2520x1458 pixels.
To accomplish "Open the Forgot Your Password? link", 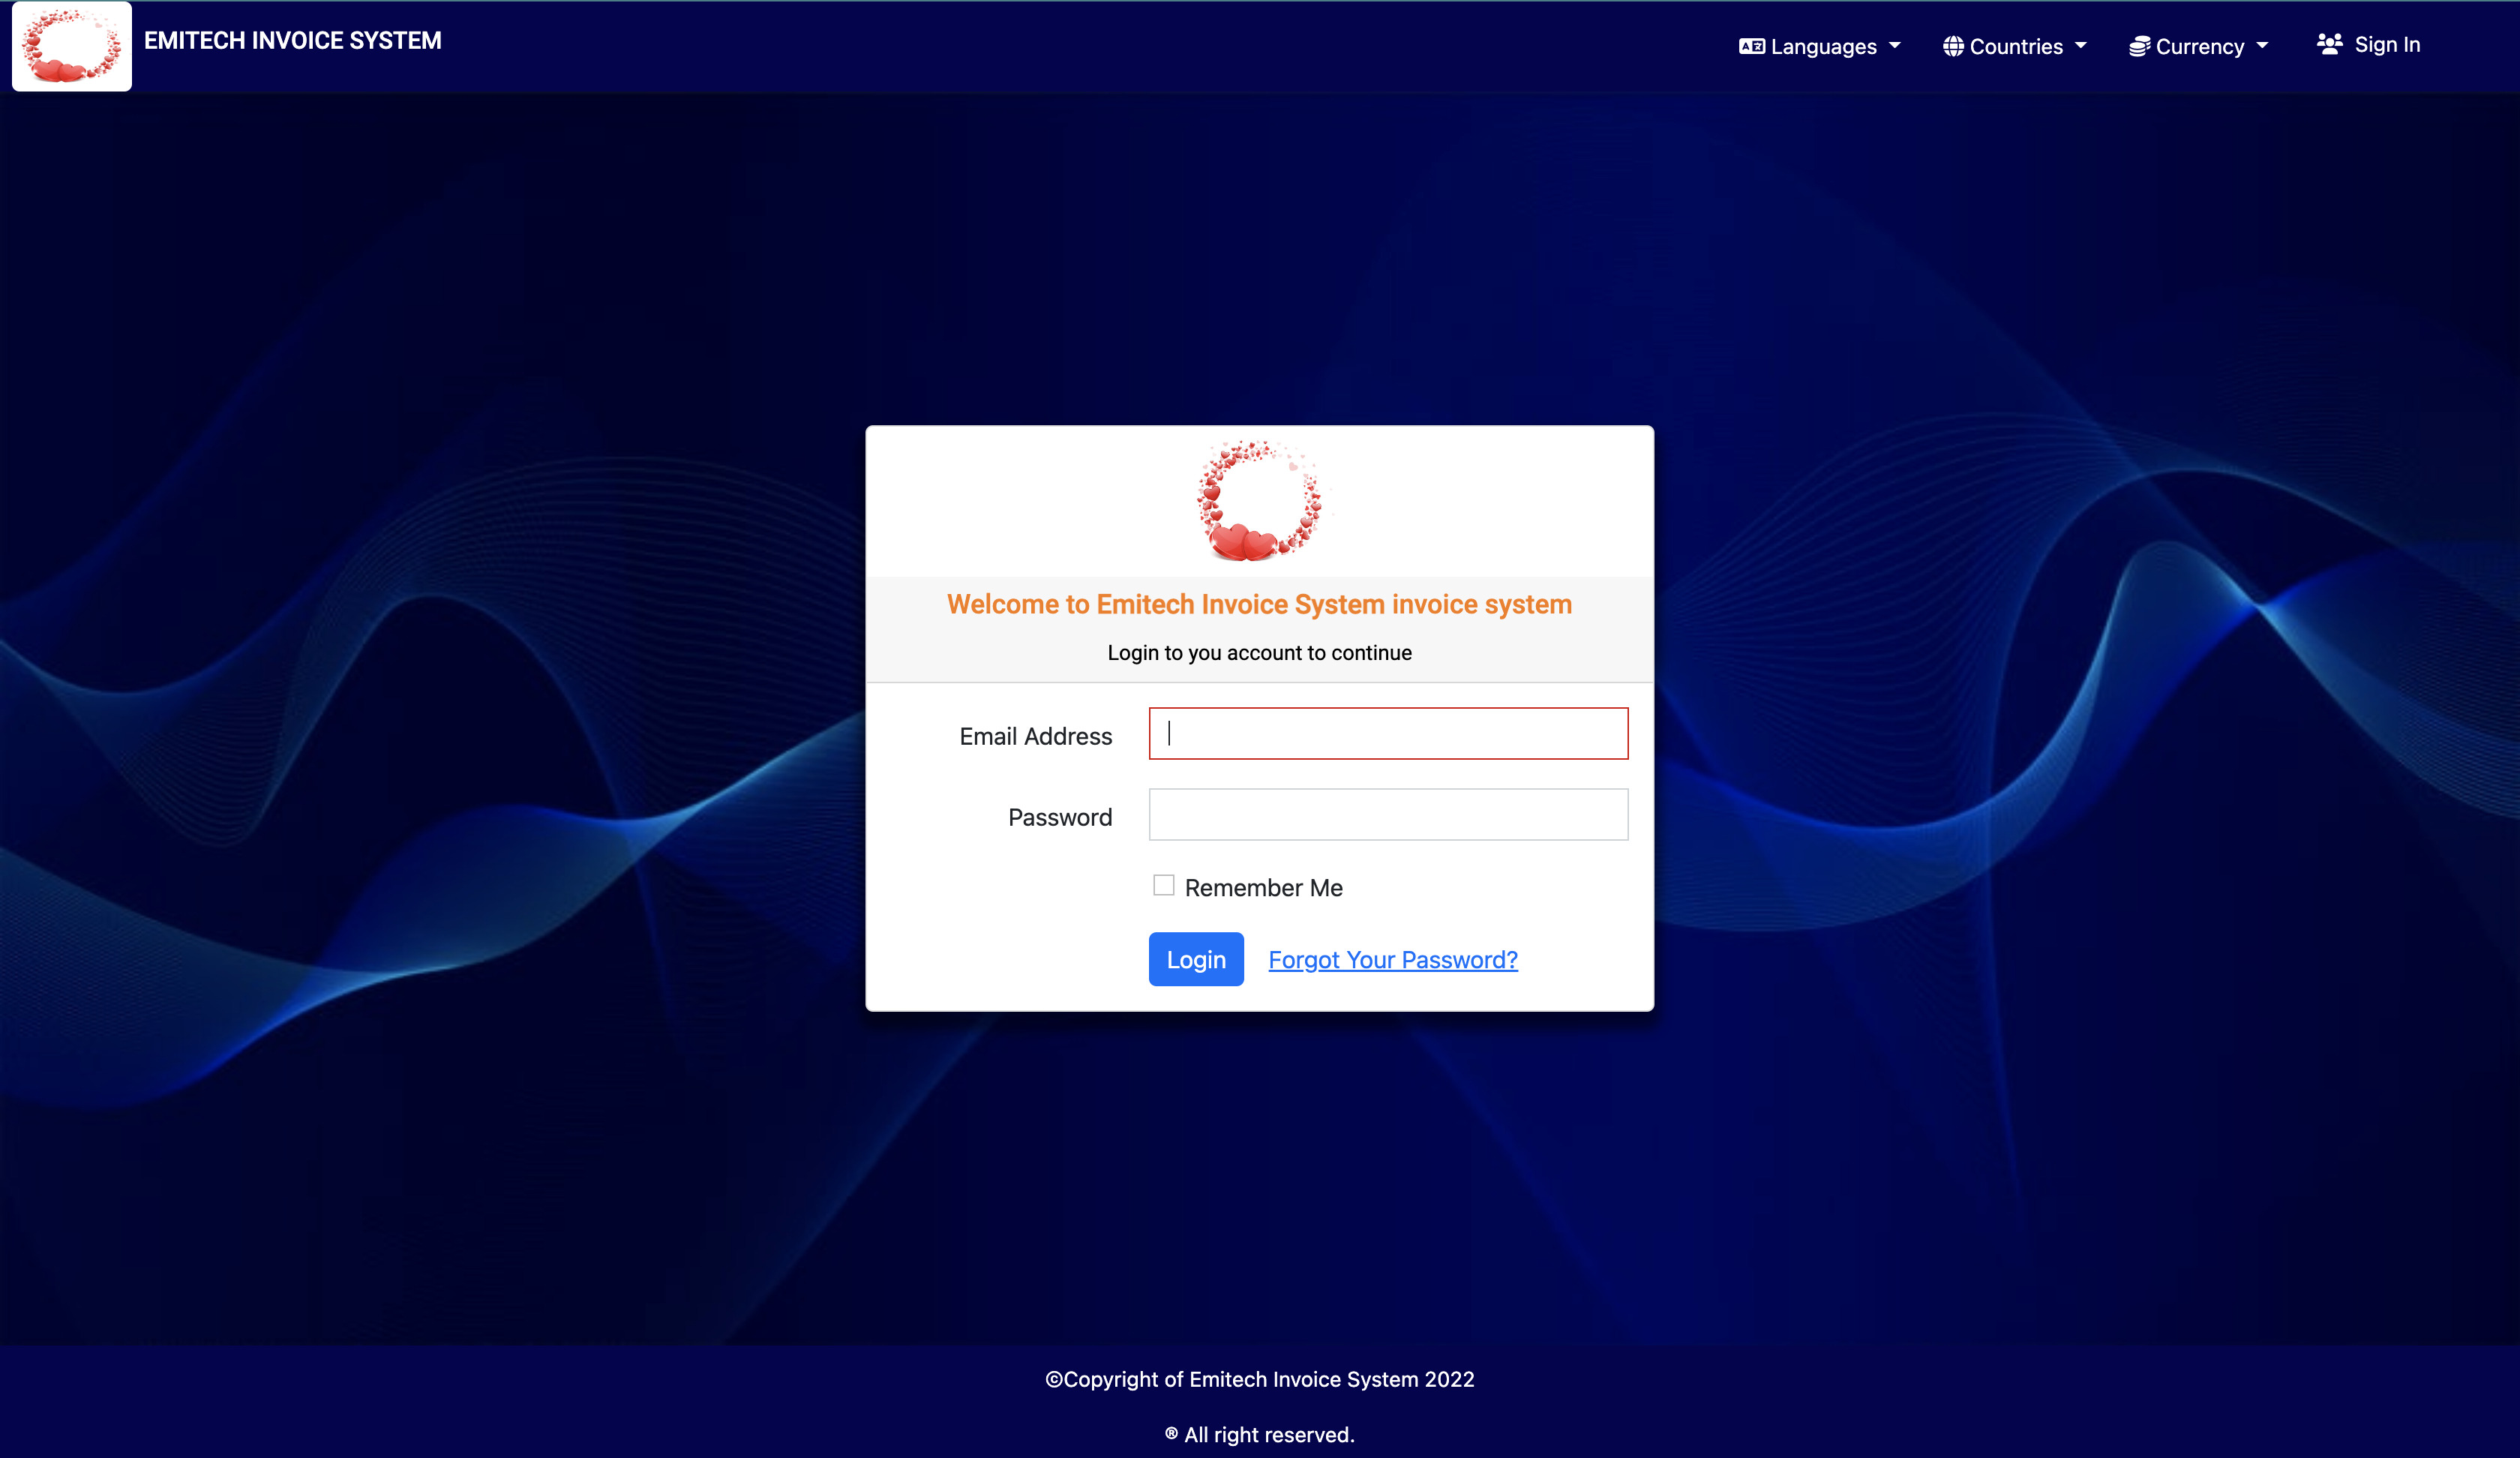I will tap(1393, 959).
